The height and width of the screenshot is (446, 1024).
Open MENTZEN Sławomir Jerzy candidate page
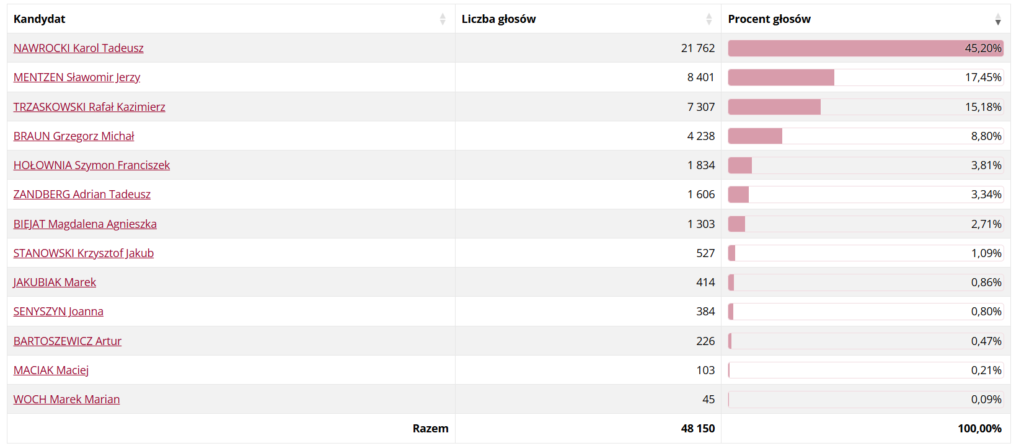click(78, 77)
